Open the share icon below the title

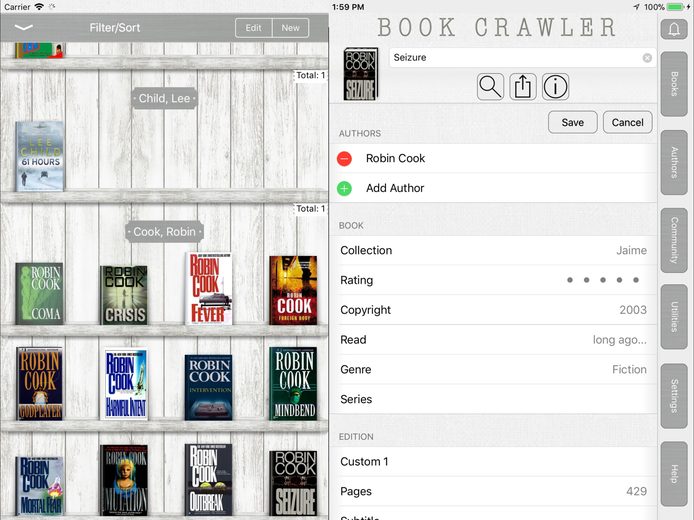523,86
